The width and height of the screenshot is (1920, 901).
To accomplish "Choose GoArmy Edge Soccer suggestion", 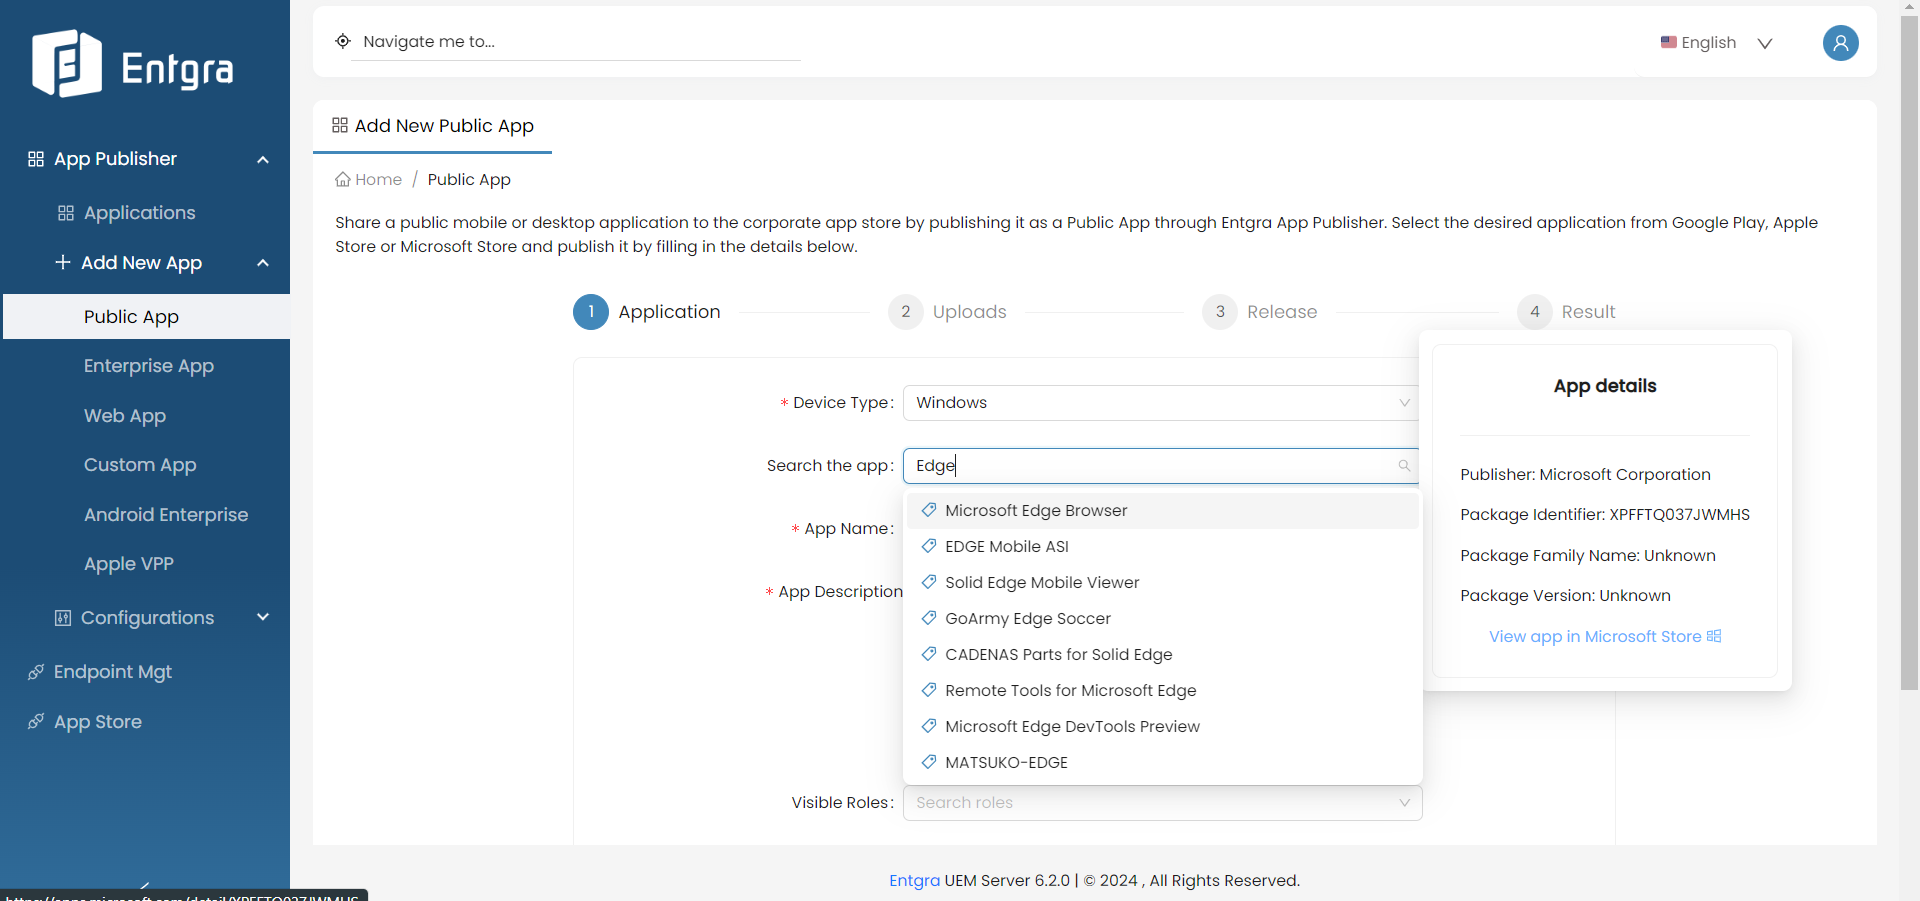I will 1163,619.
